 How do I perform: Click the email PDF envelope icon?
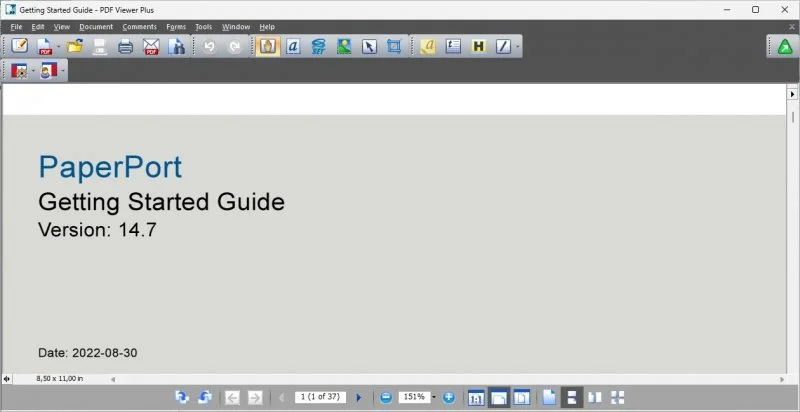coord(151,46)
